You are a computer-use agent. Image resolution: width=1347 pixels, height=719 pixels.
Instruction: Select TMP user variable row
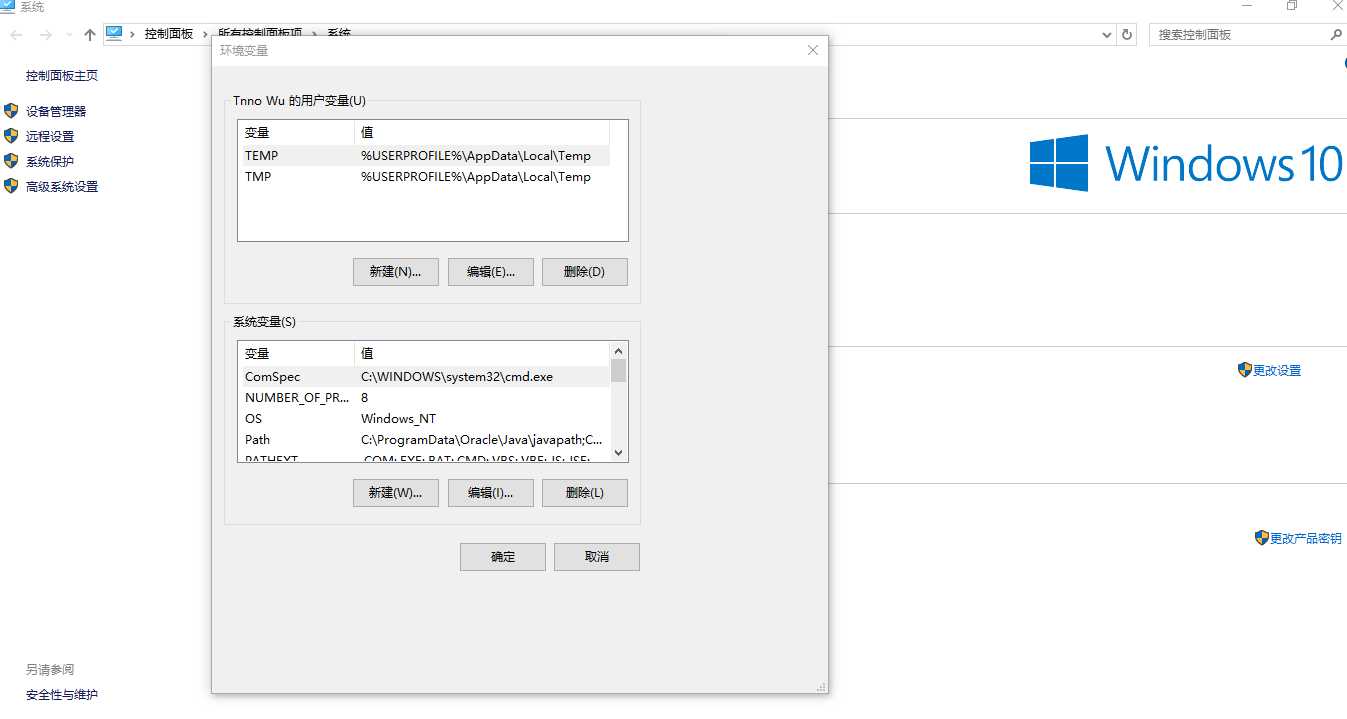(423, 176)
